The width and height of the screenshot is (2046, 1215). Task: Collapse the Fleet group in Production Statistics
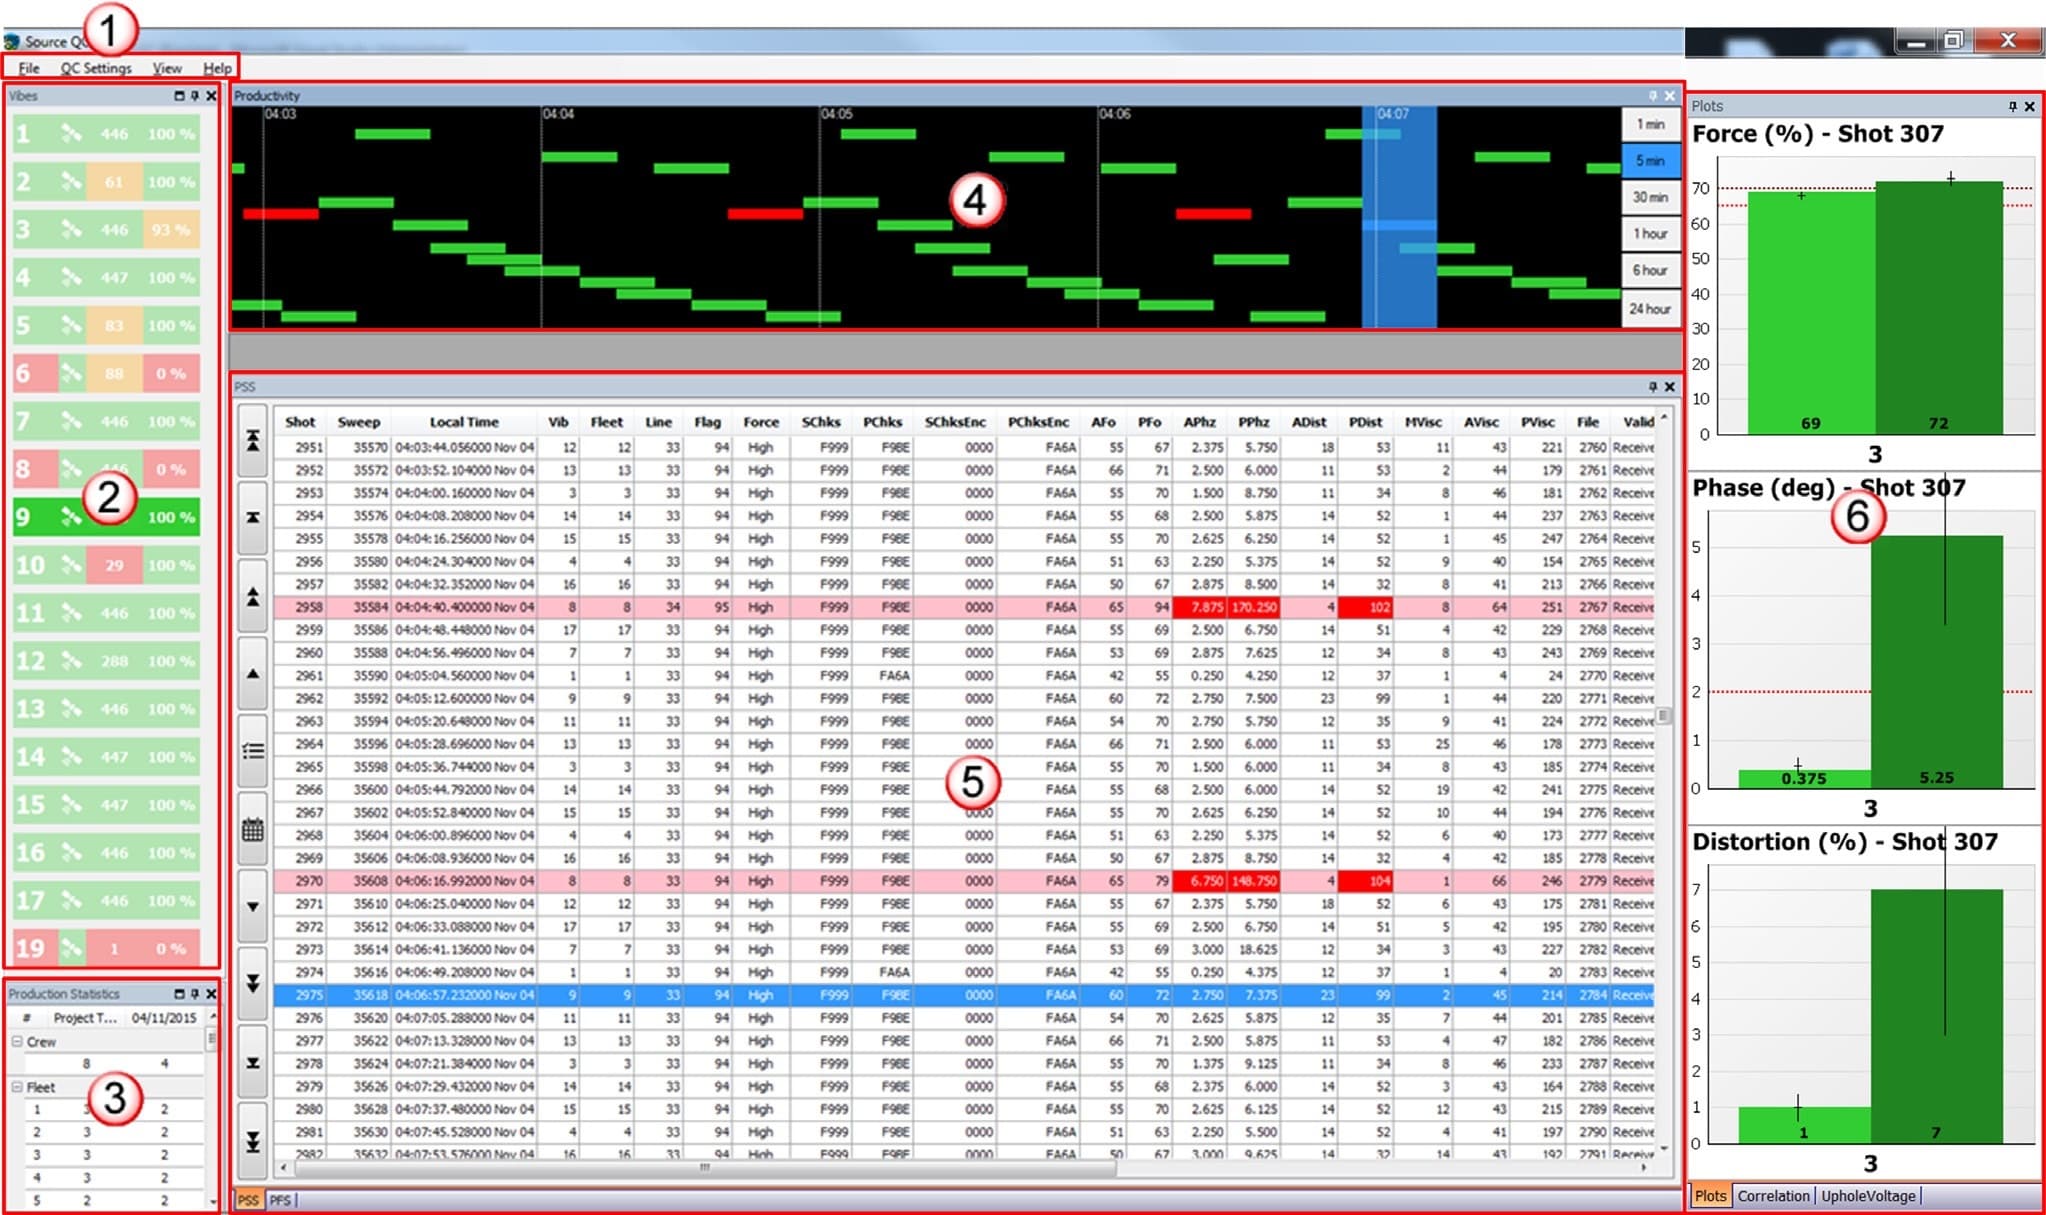[x=17, y=1087]
